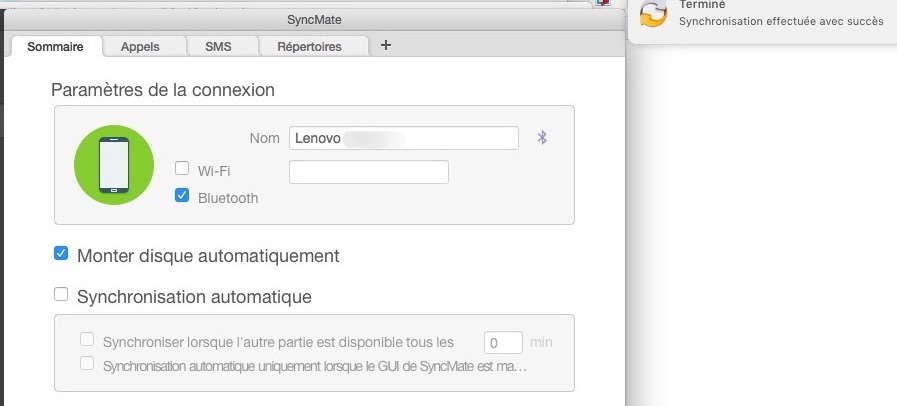Disable Monter disque automatiquement
This screenshot has width=897, height=406.
click(61, 255)
